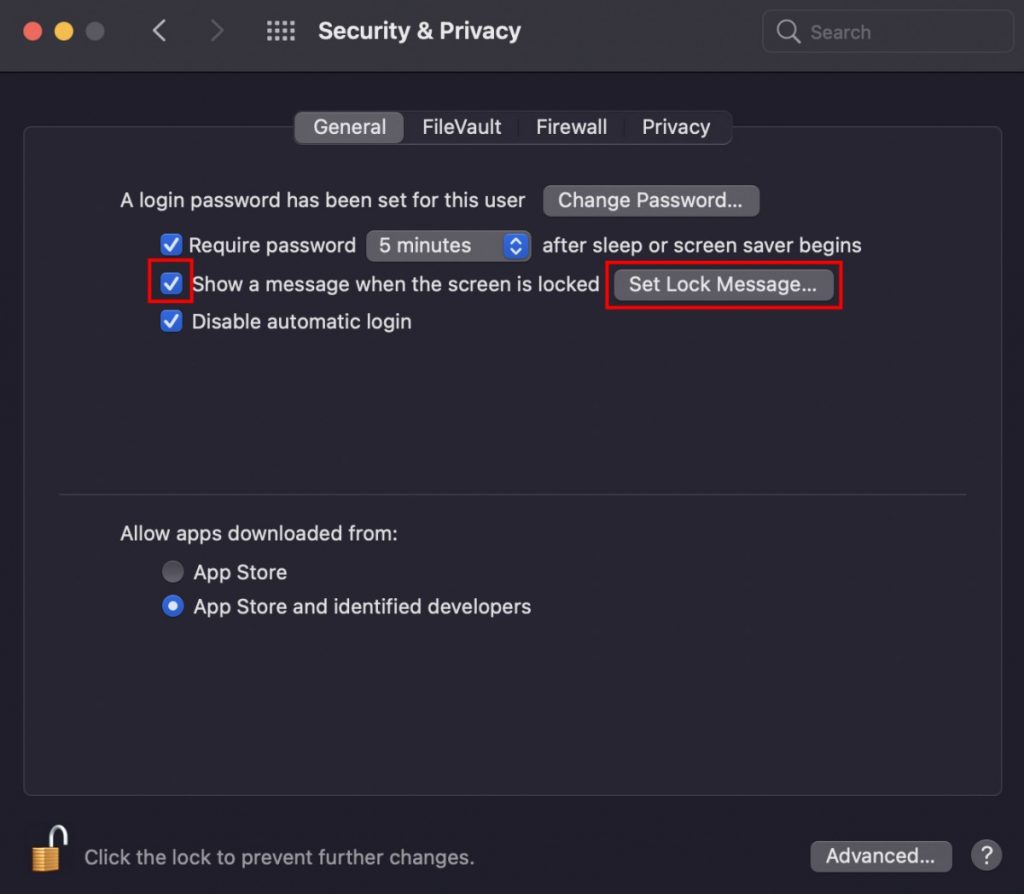Click the Show All preferences grid icon
This screenshot has height=894, width=1024.
coord(281,31)
